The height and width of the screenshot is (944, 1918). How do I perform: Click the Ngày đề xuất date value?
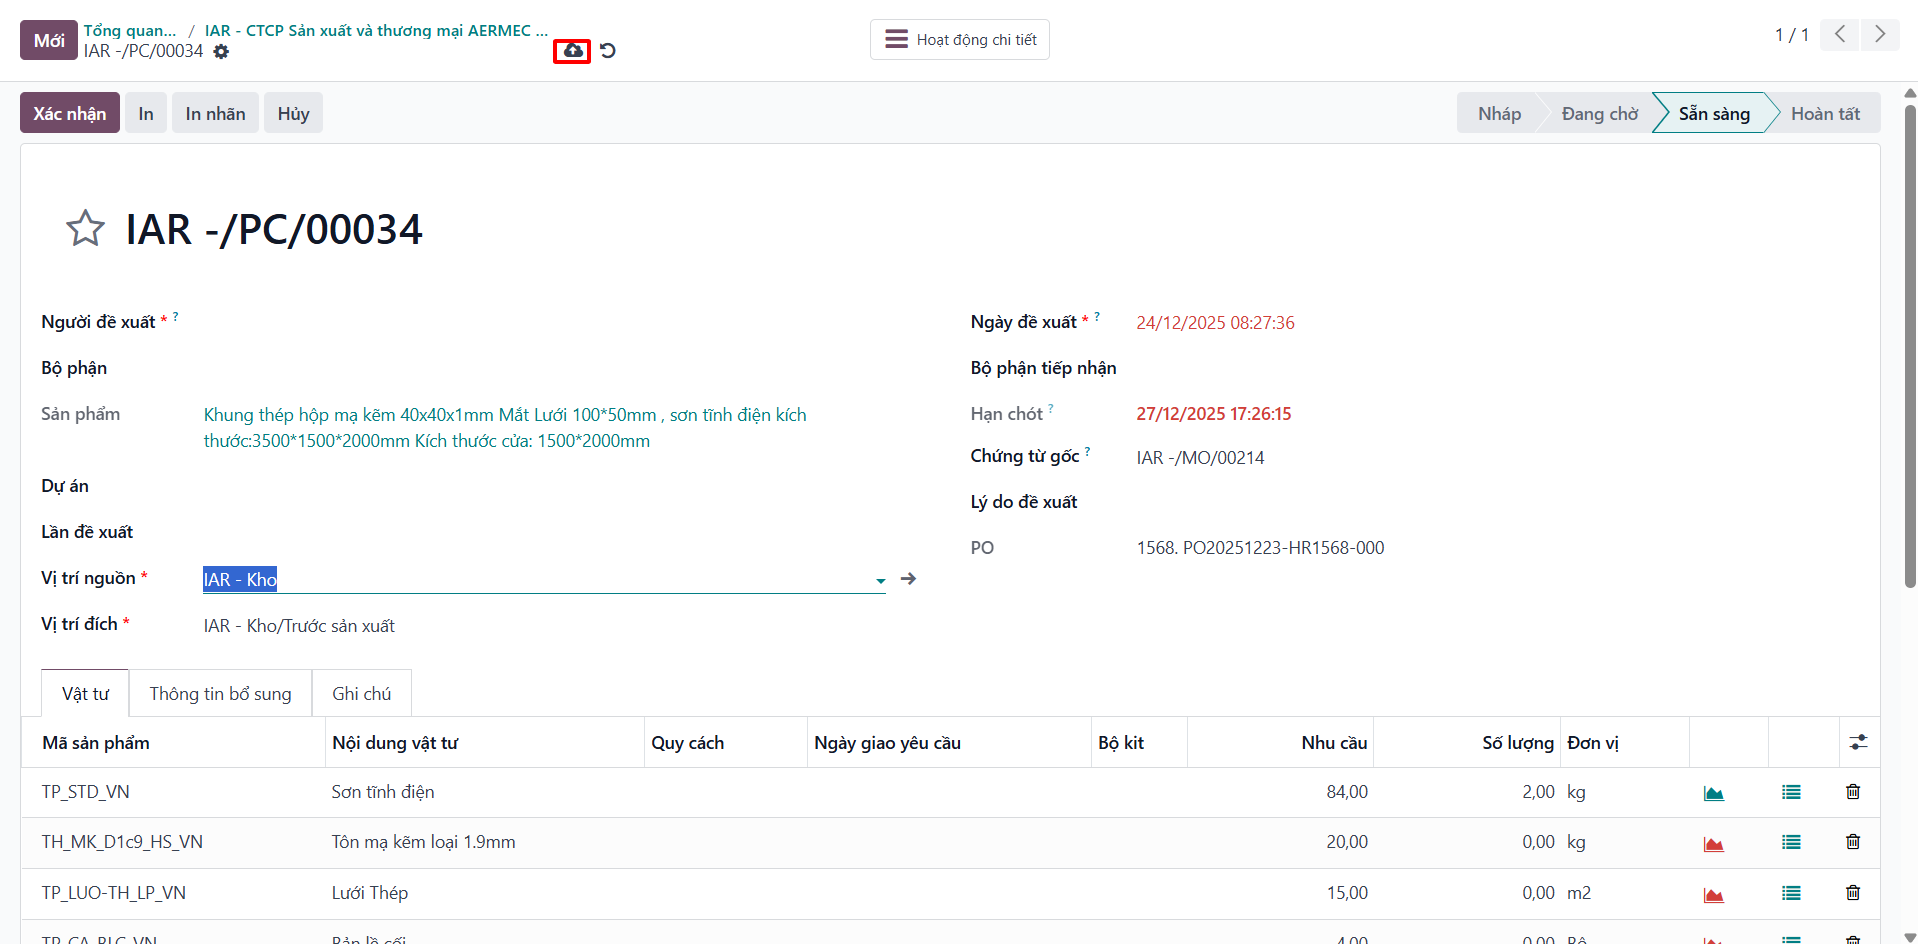point(1215,323)
